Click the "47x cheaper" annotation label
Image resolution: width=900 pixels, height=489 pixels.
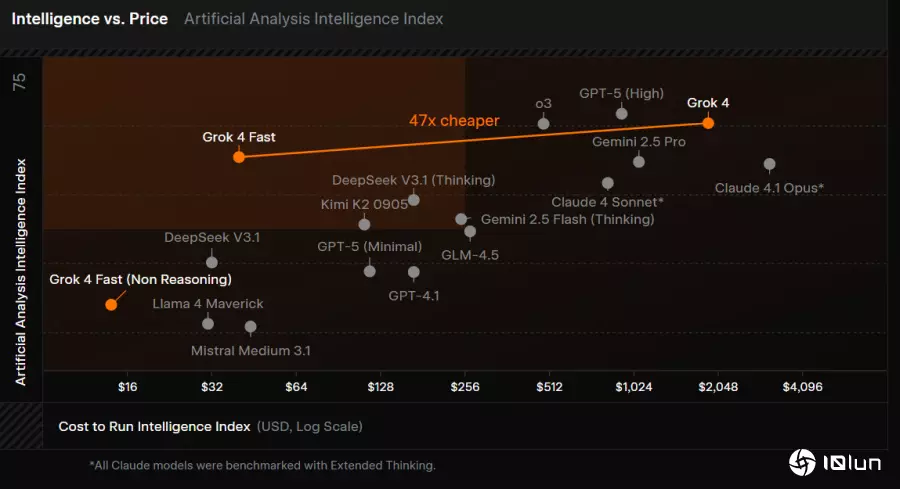454,121
